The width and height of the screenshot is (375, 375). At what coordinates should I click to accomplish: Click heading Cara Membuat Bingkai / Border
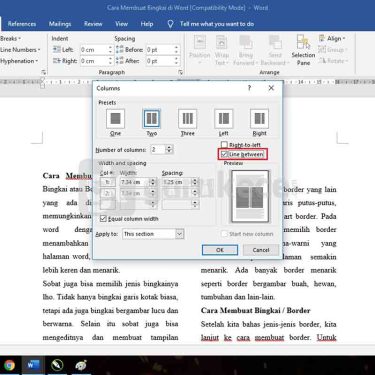[255, 311]
